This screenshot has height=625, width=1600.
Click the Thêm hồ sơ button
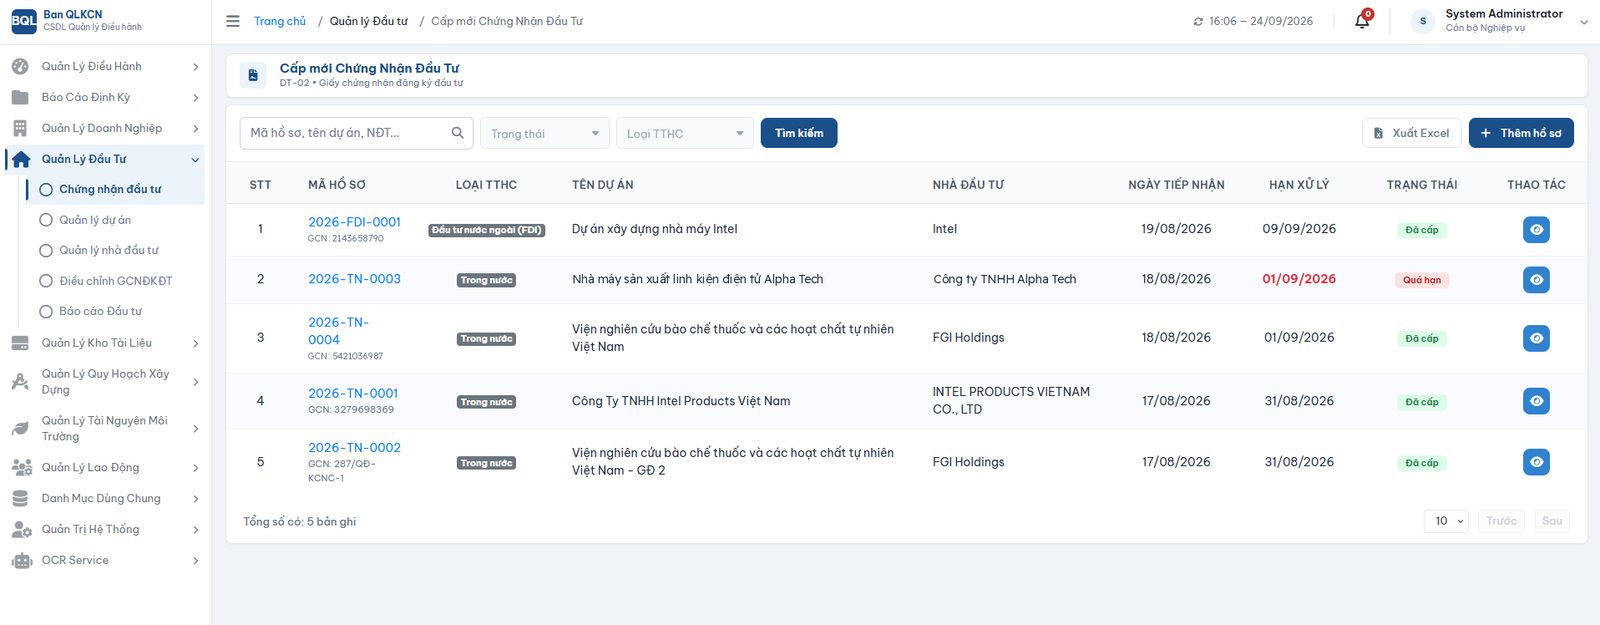pos(1521,133)
